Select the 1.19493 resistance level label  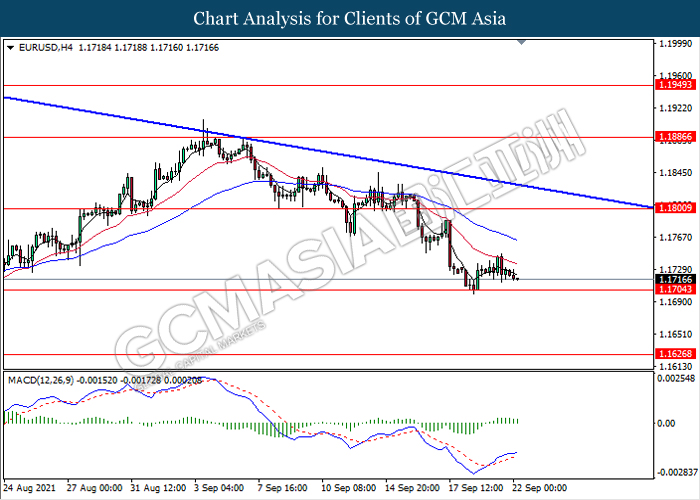click(675, 85)
